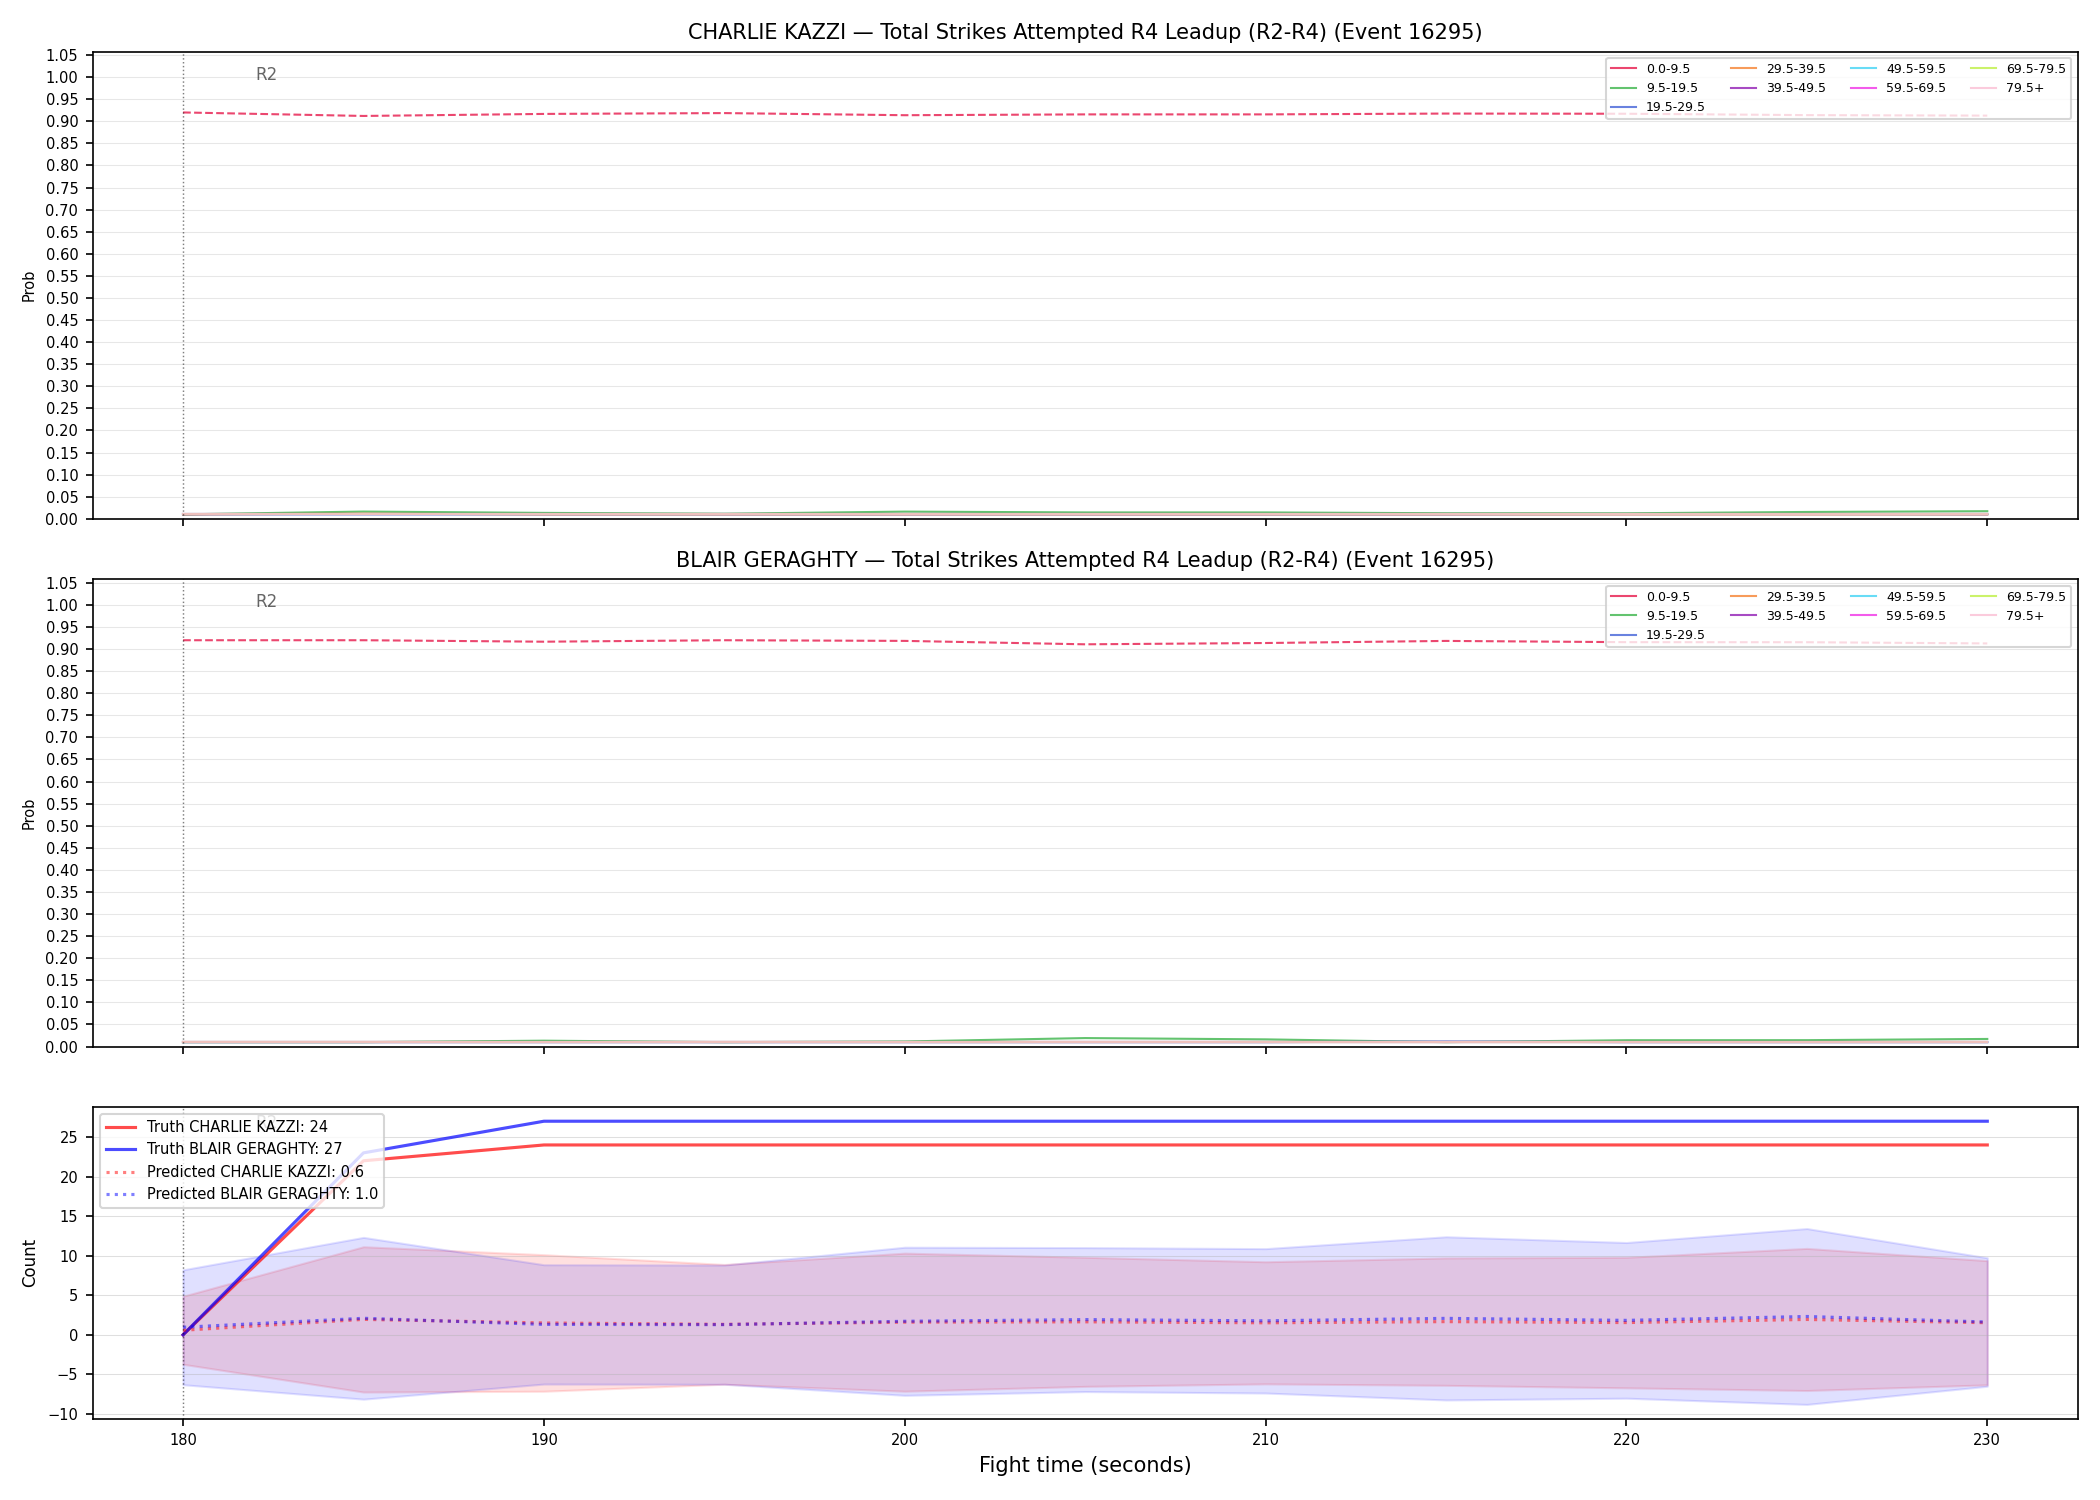Click the 1.00 tick on the Geraghty chart
The height and width of the screenshot is (1500, 2100).
pos(62,605)
